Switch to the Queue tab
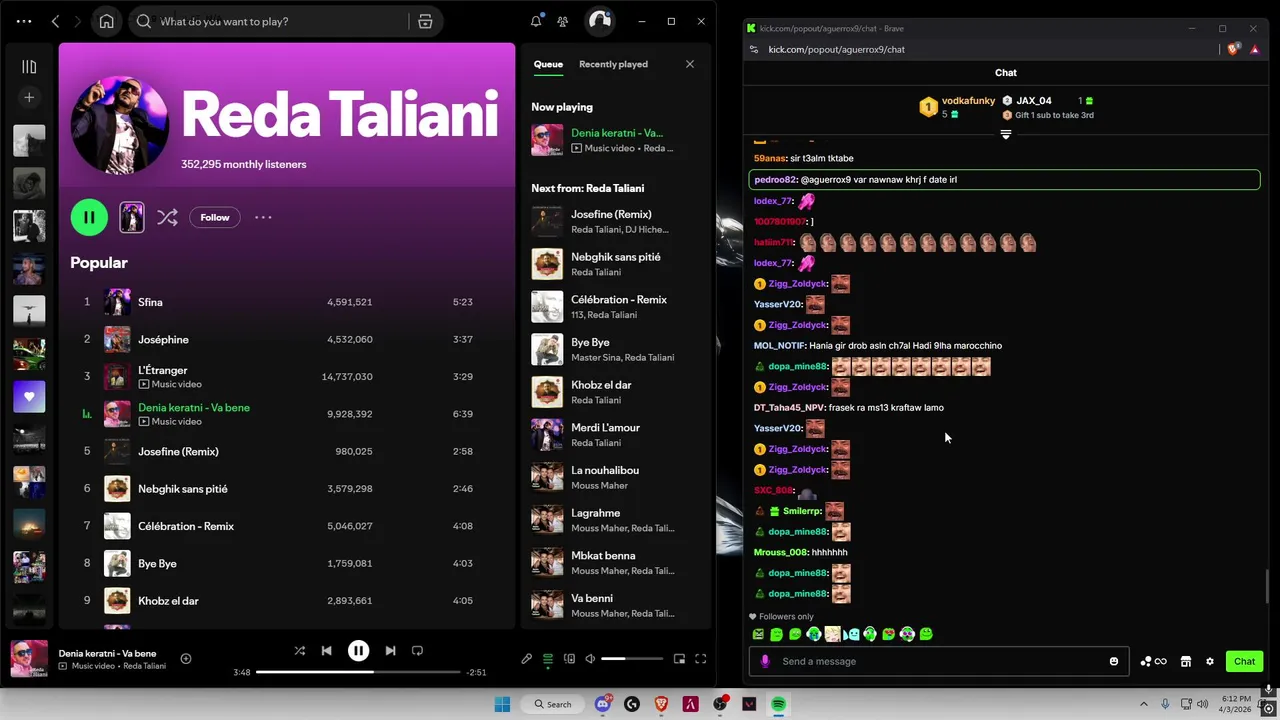This screenshot has height=720, width=1280. pos(548,64)
